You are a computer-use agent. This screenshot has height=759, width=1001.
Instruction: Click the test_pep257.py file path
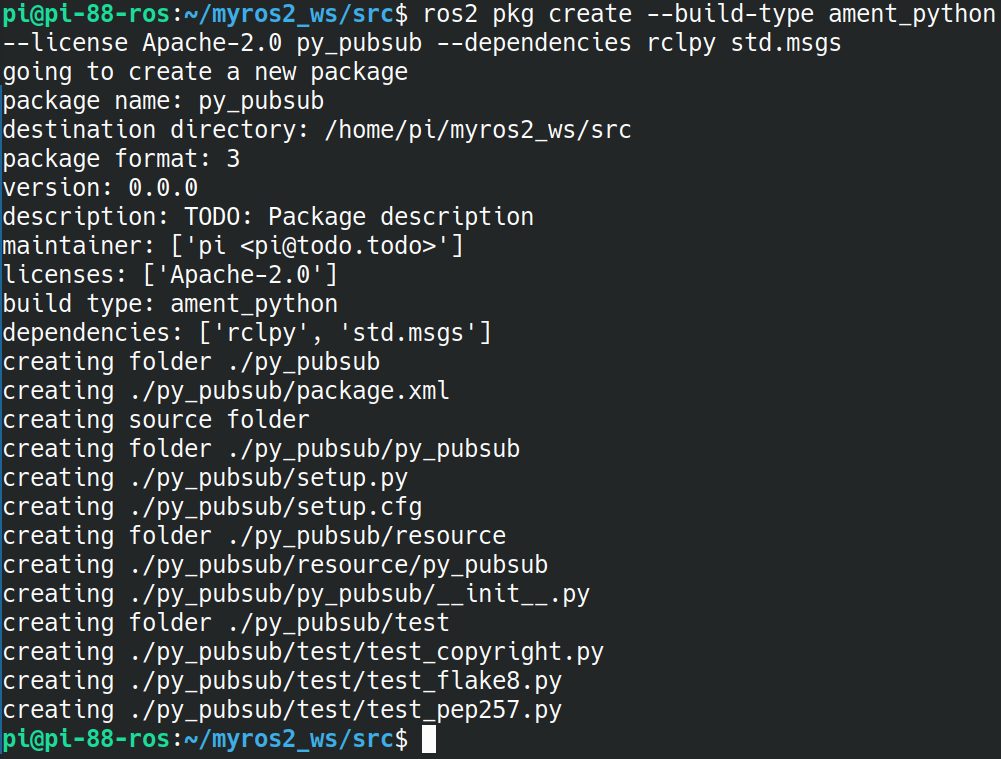point(345,710)
